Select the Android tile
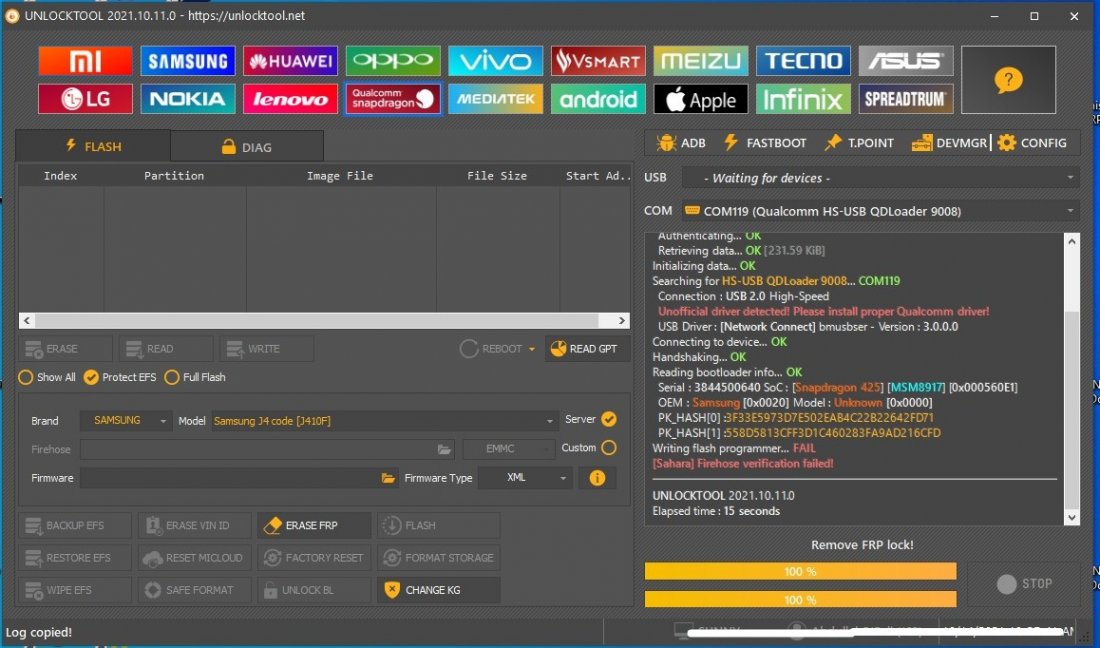1100x648 pixels. (x=598, y=99)
